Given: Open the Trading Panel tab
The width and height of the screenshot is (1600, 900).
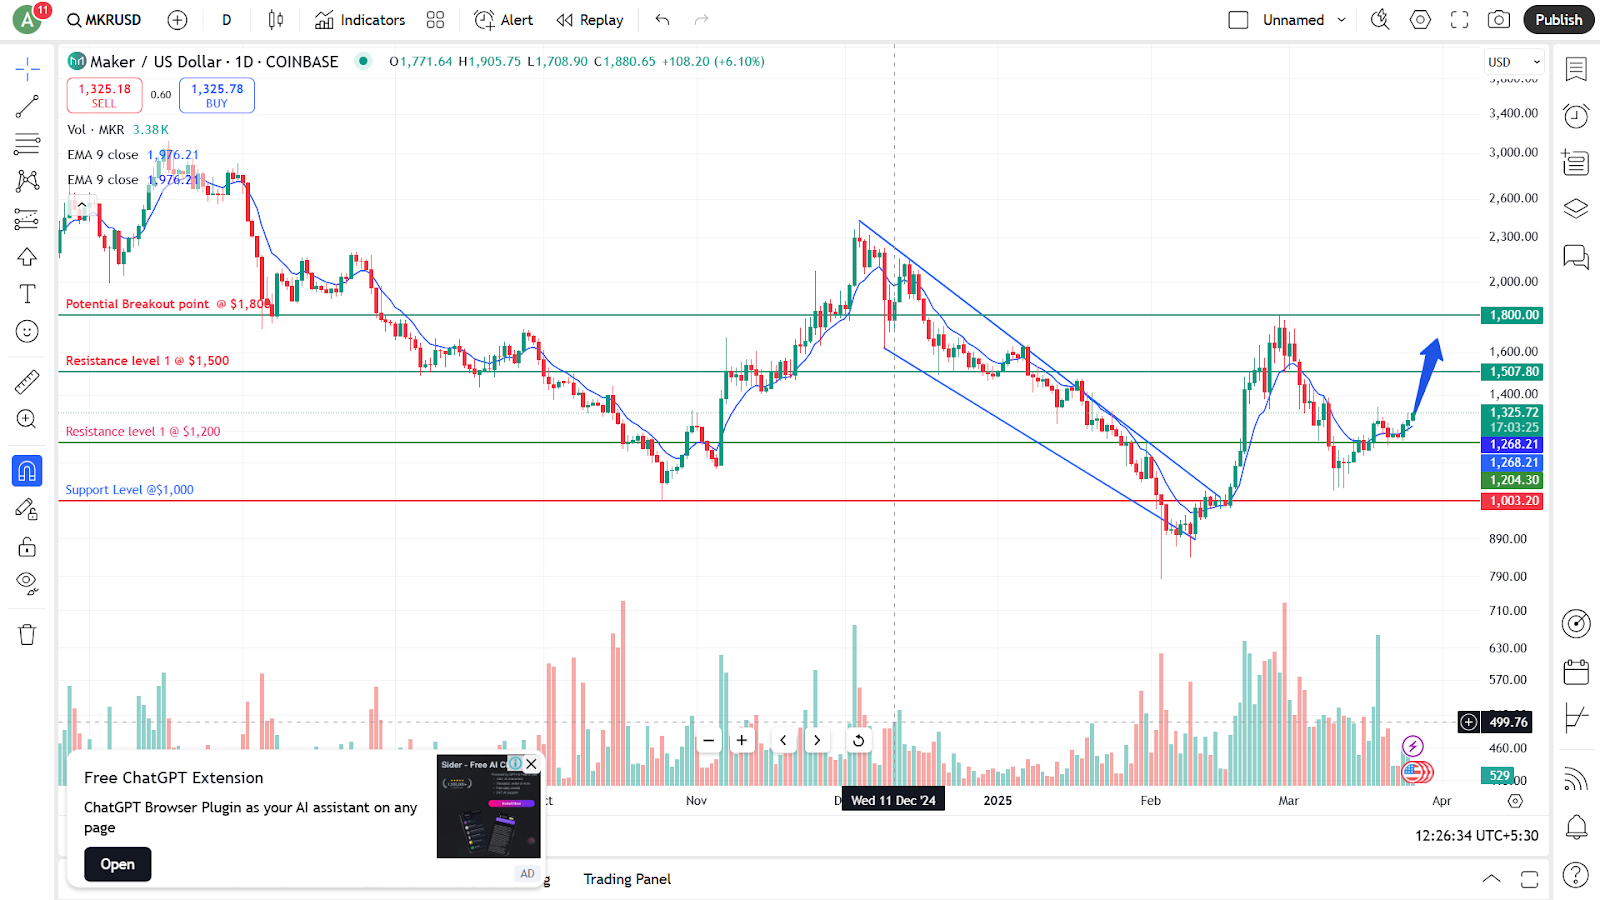Looking at the screenshot, I should coord(627,879).
